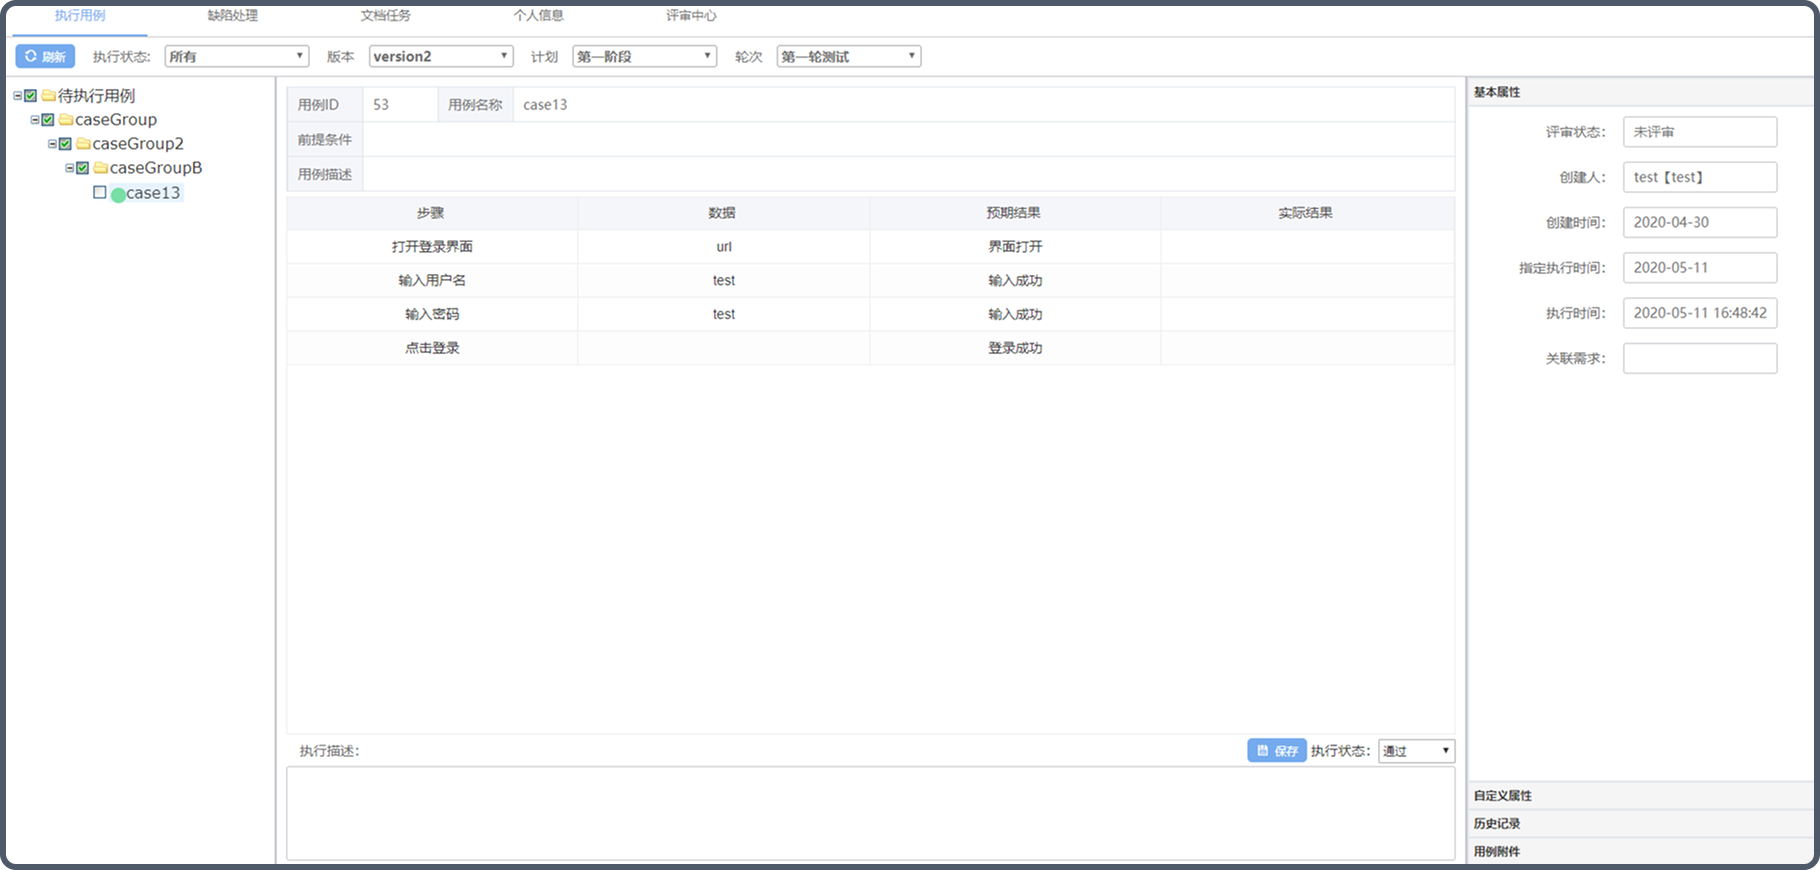Image resolution: width=1820 pixels, height=870 pixels.
Task: Switch to the 评审中心 tab
Action: click(x=691, y=16)
